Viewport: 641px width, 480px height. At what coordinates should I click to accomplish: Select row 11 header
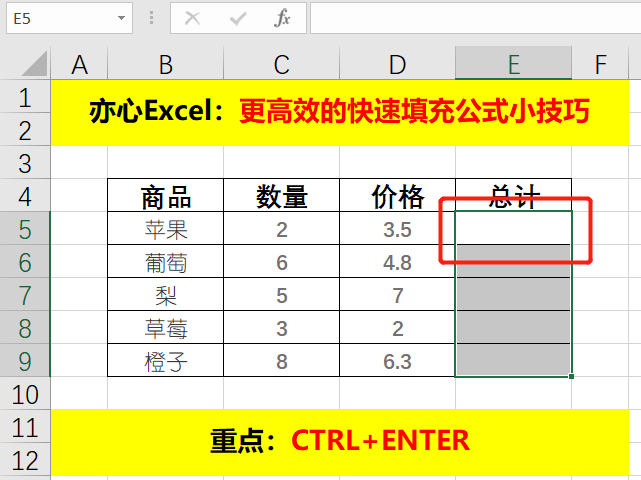(25, 426)
